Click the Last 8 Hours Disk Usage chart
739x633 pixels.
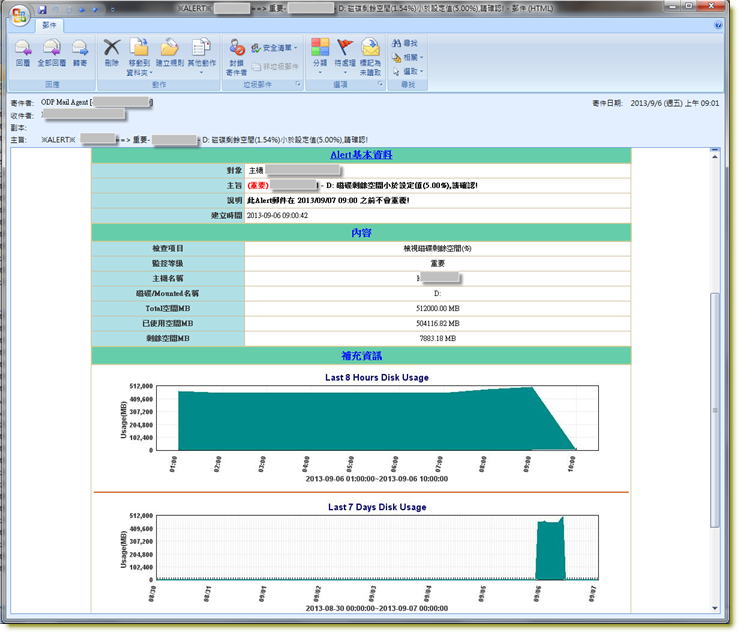click(377, 418)
